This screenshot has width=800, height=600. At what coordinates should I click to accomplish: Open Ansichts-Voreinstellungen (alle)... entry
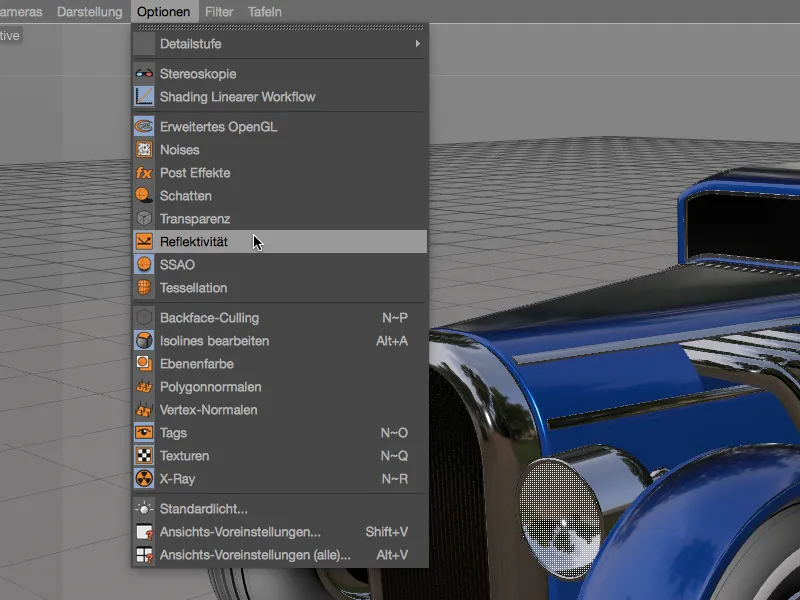[x=280, y=555]
